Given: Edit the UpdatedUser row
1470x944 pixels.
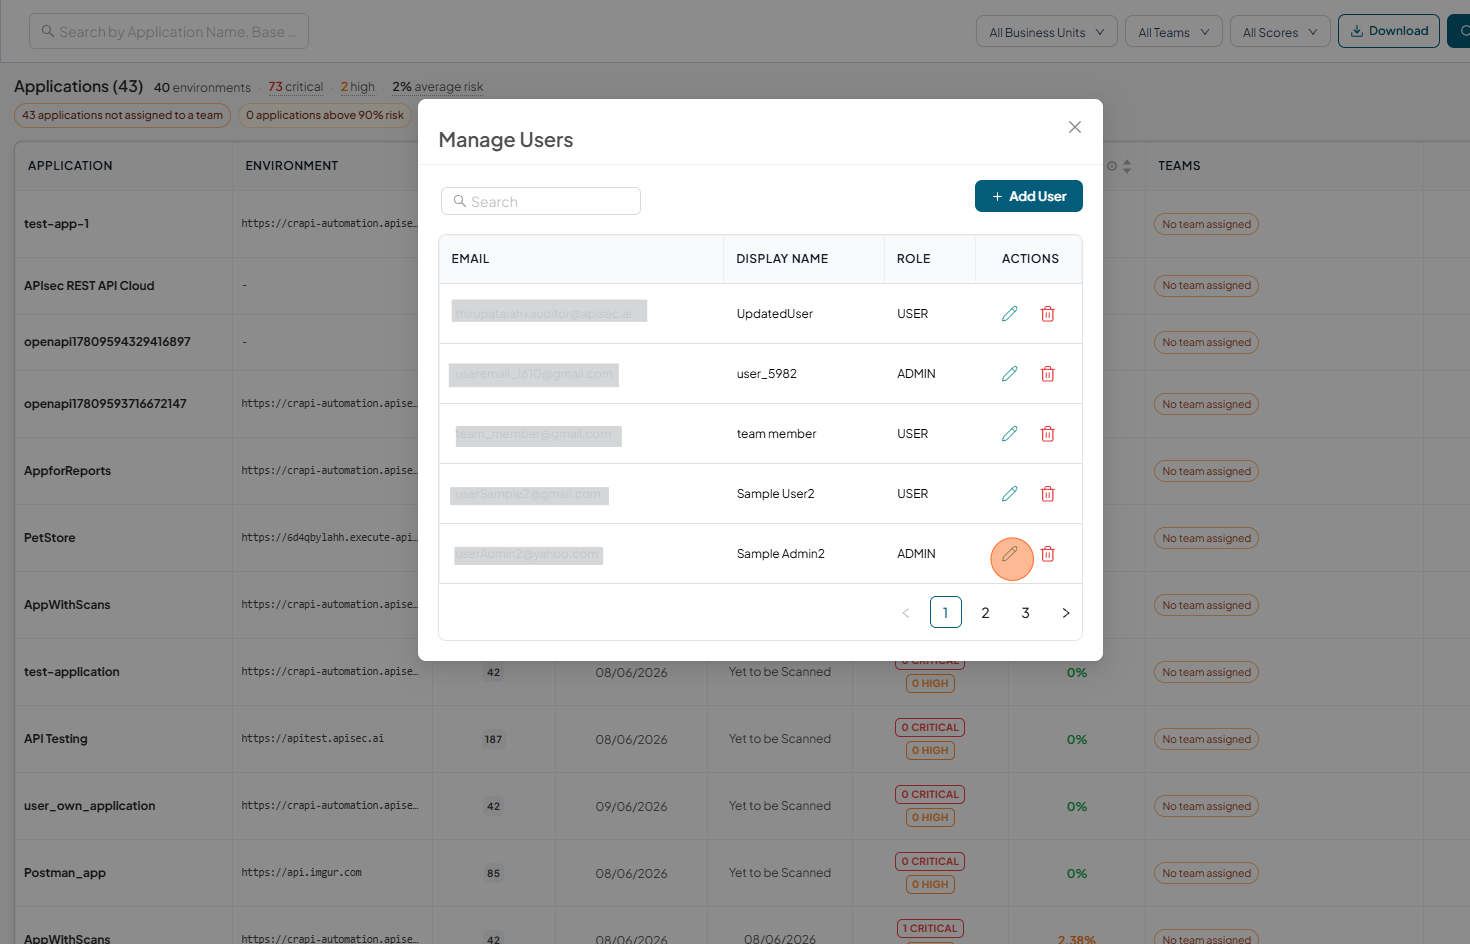Looking at the screenshot, I should coord(1010,314).
